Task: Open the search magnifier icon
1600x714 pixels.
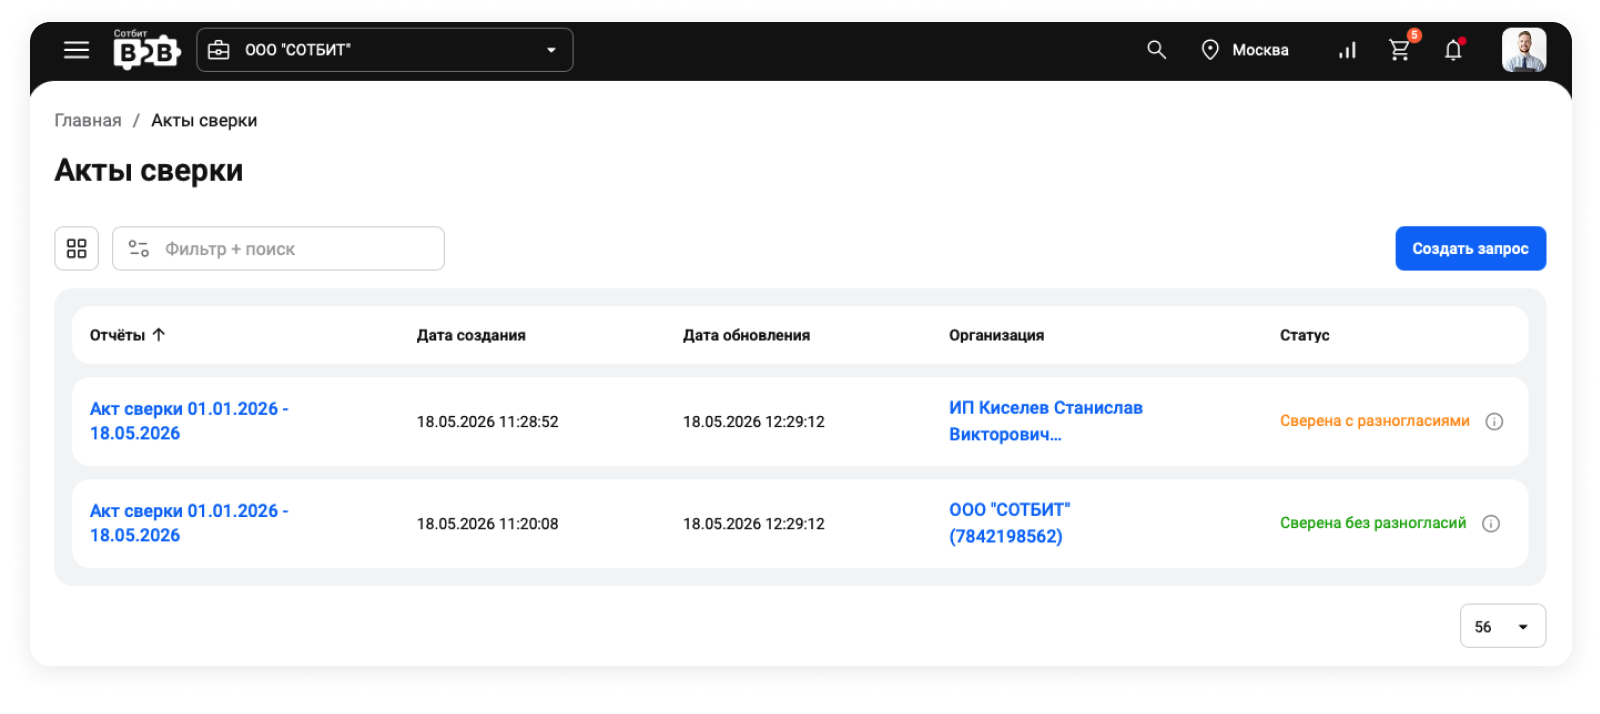Action: pyautogui.click(x=1156, y=50)
